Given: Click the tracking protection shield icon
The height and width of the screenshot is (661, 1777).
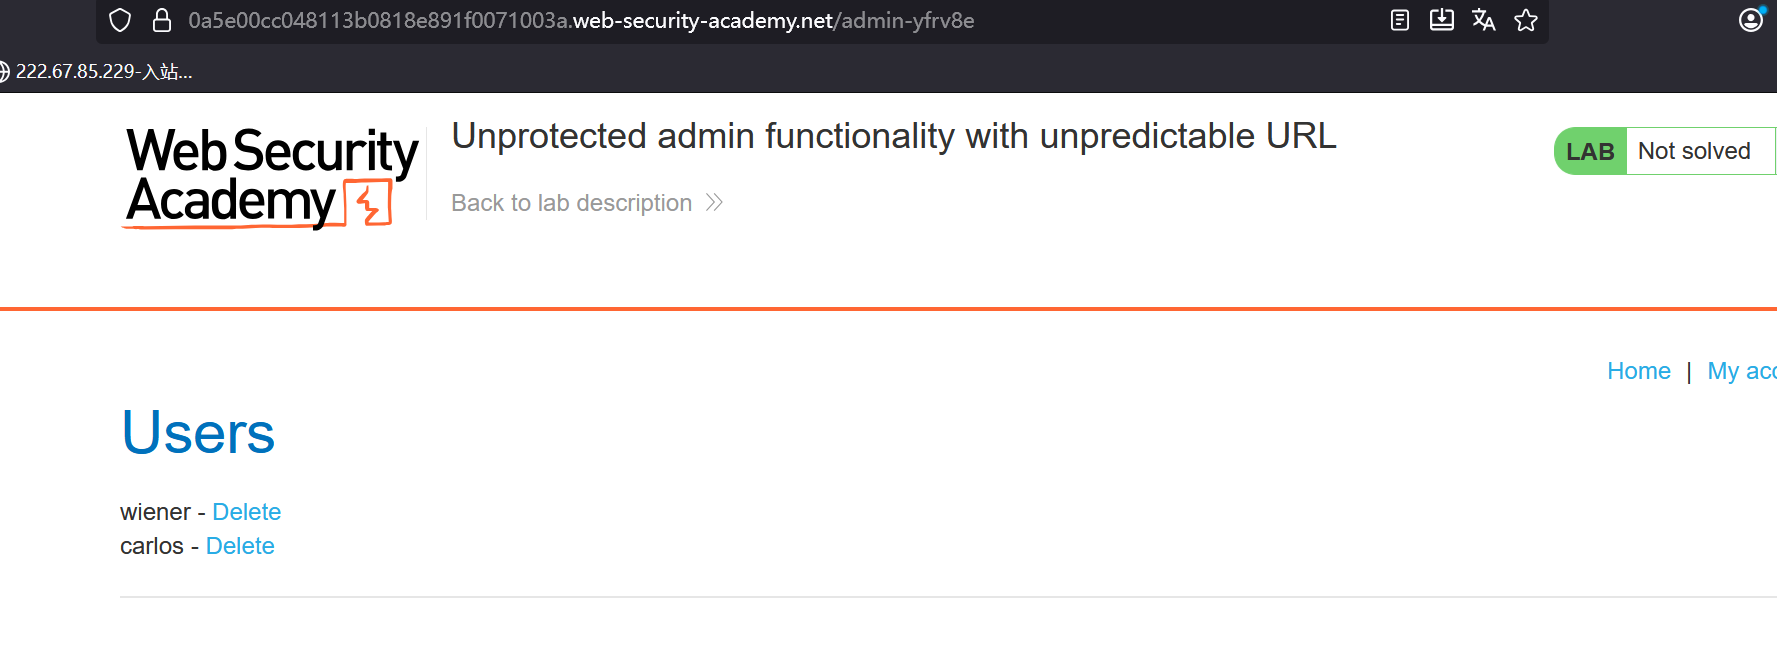Looking at the screenshot, I should [x=120, y=21].
